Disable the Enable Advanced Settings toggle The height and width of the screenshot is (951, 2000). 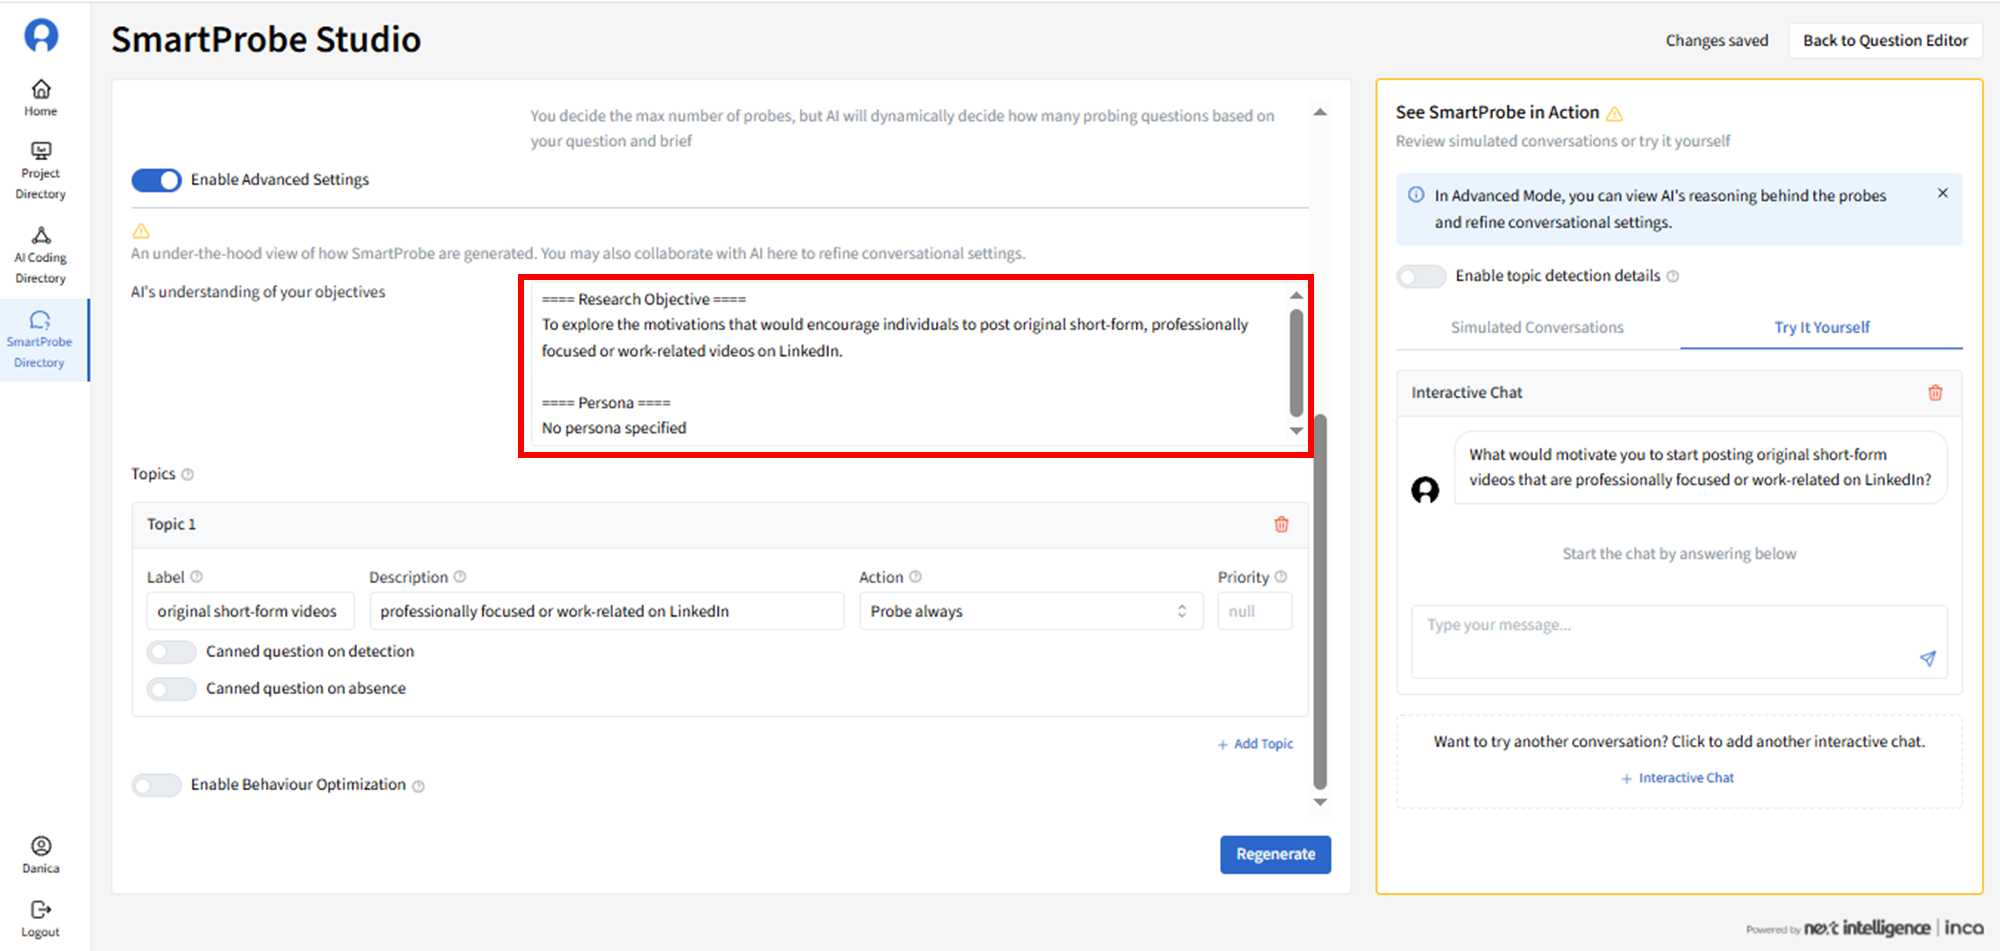coord(157,180)
